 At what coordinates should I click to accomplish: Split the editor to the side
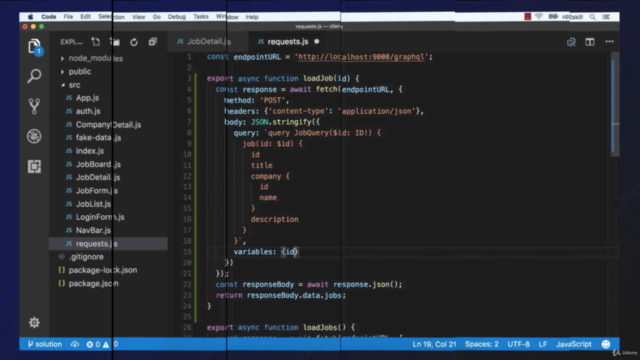coord(590,42)
